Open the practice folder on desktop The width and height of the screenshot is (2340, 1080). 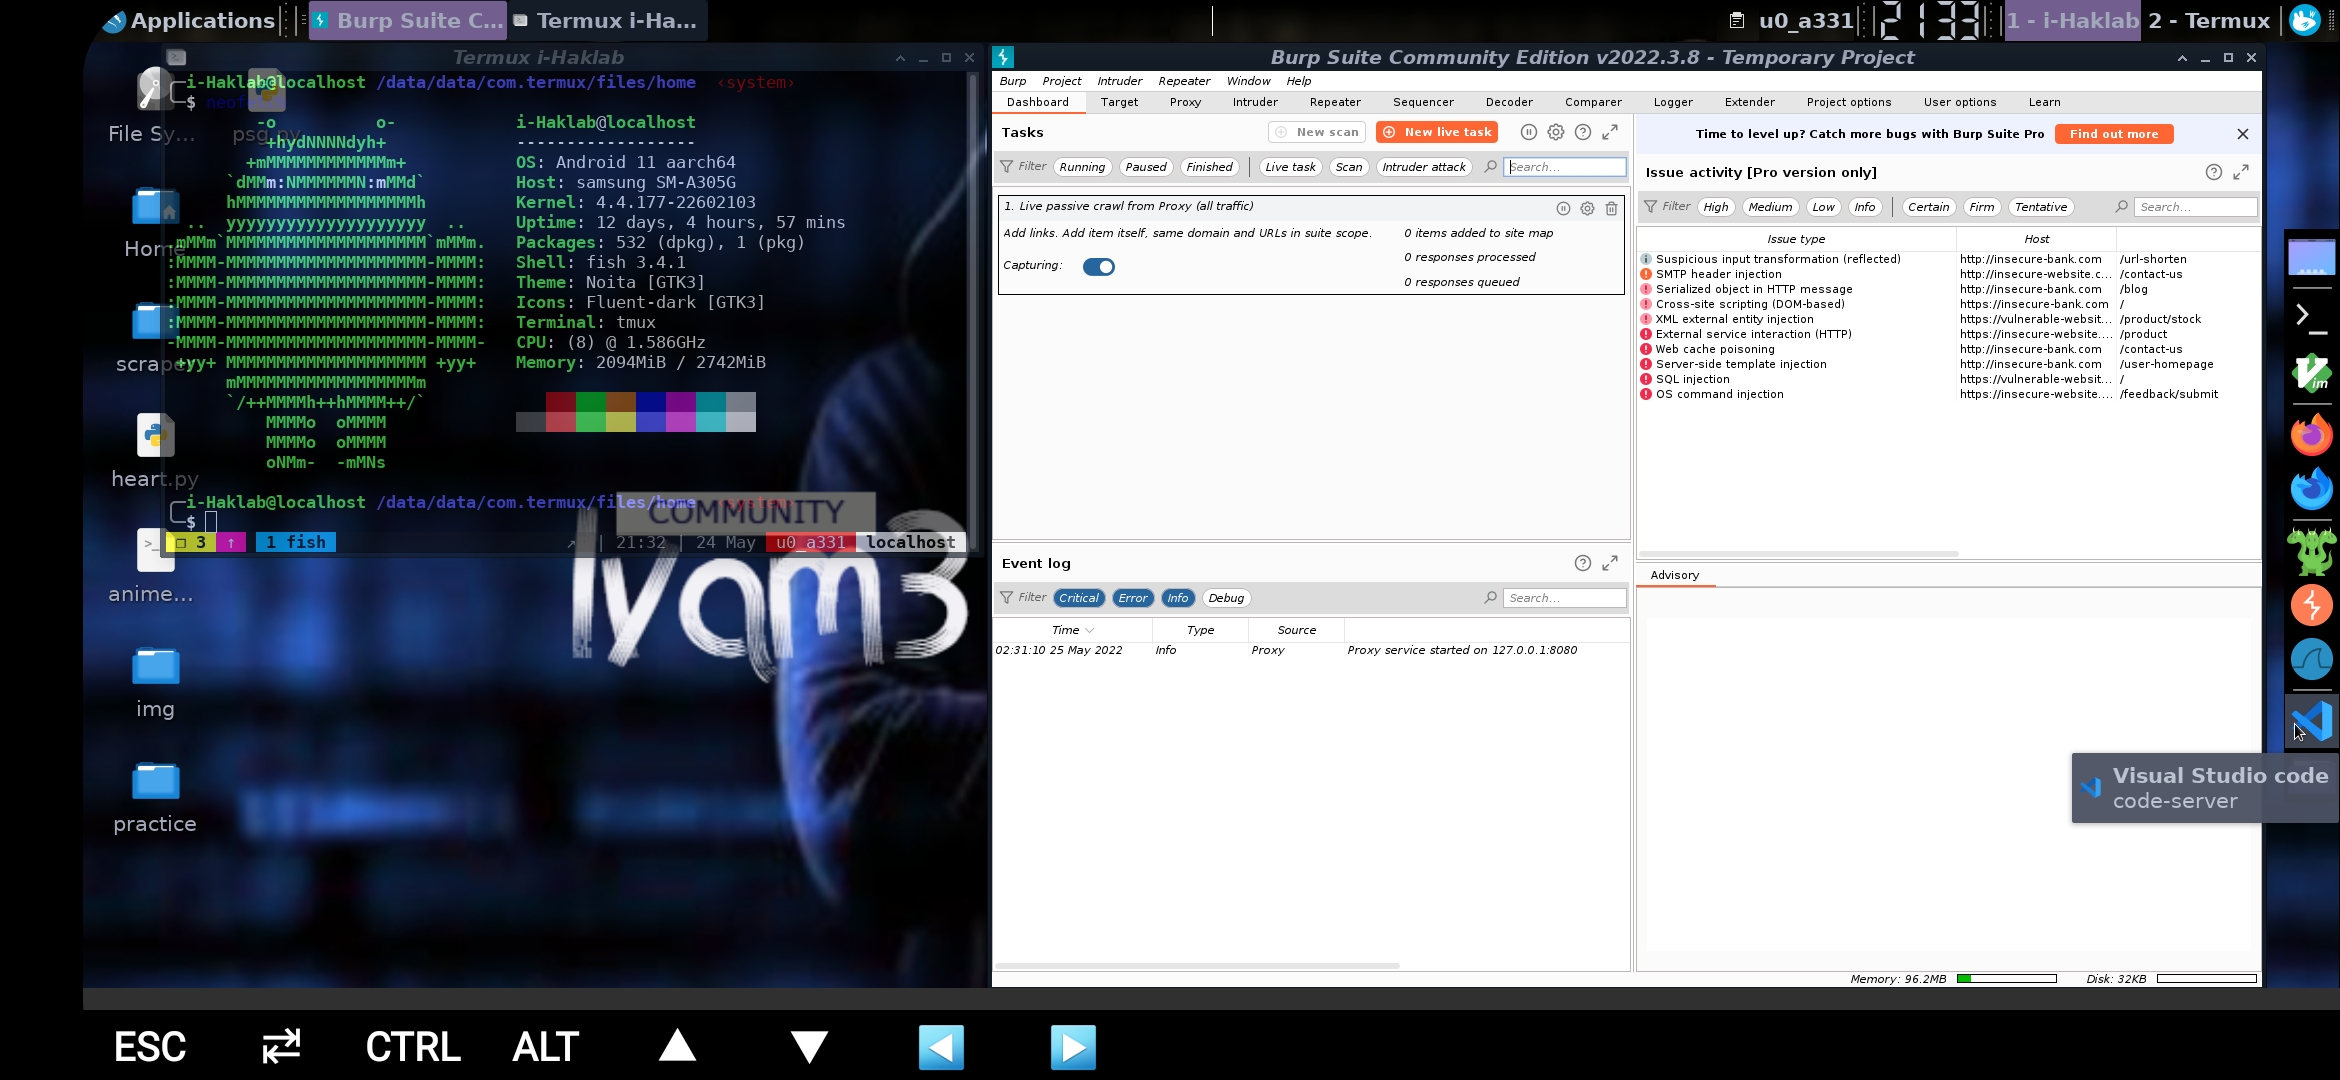click(155, 797)
